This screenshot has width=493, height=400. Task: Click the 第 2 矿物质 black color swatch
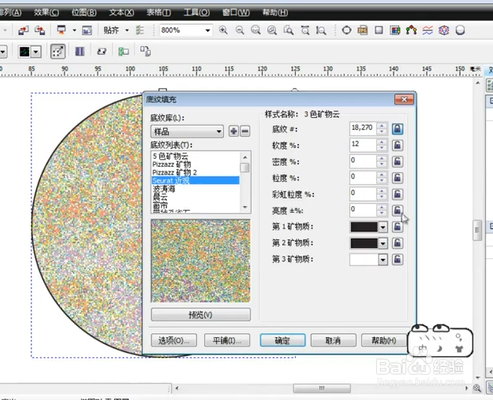click(x=364, y=243)
